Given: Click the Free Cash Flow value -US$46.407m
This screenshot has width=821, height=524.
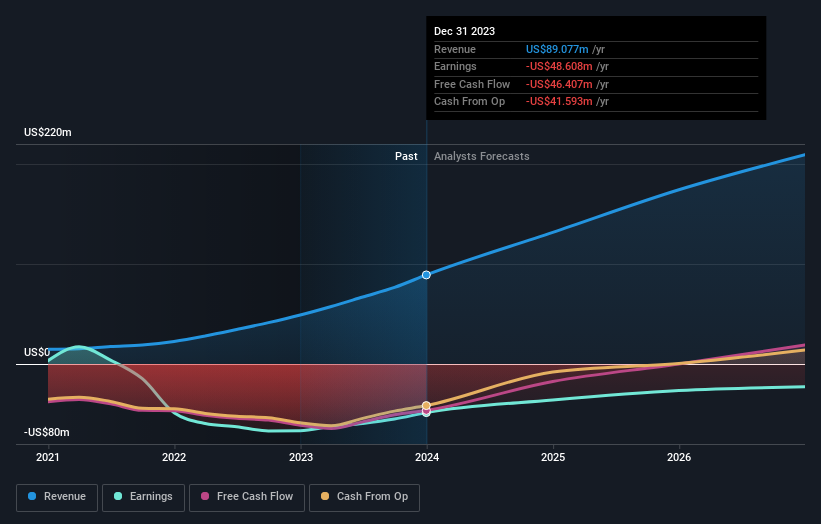Looking at the screenshot, I should pos(559,84).
